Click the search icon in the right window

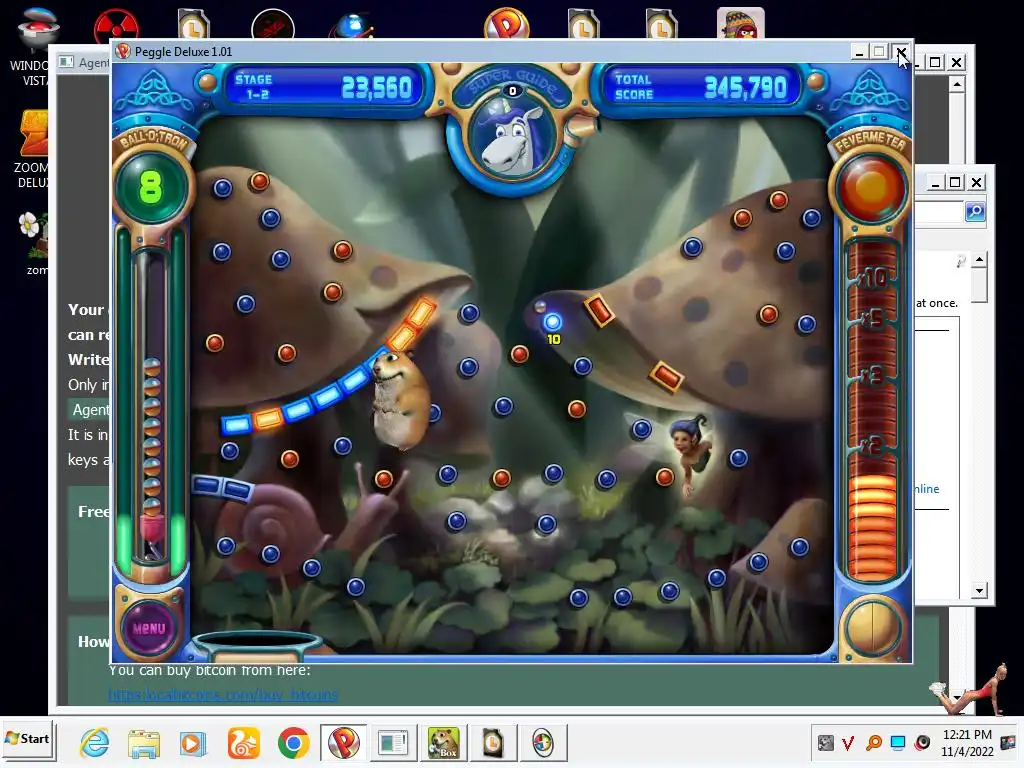(x=975, y=212)
